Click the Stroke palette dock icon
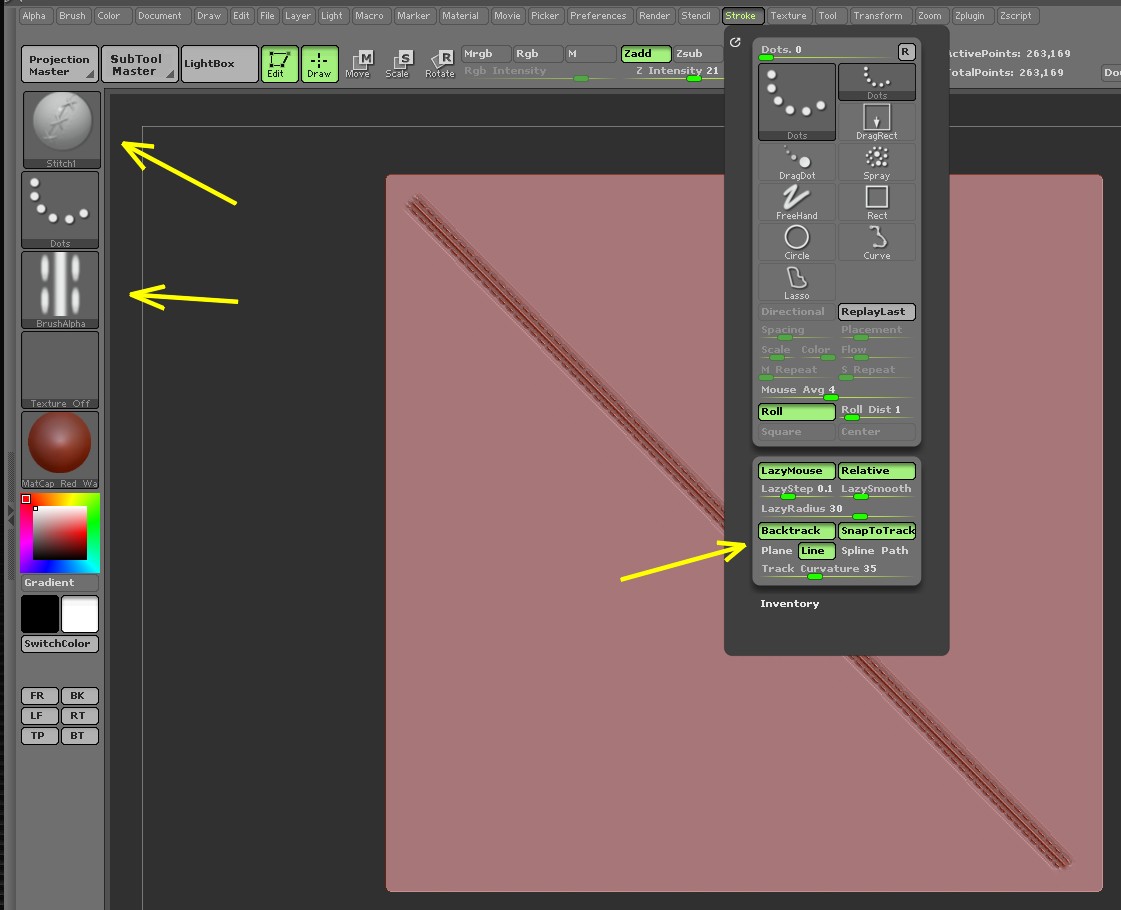This screenshot has height=910, width=1121. [x=735, y=43]
